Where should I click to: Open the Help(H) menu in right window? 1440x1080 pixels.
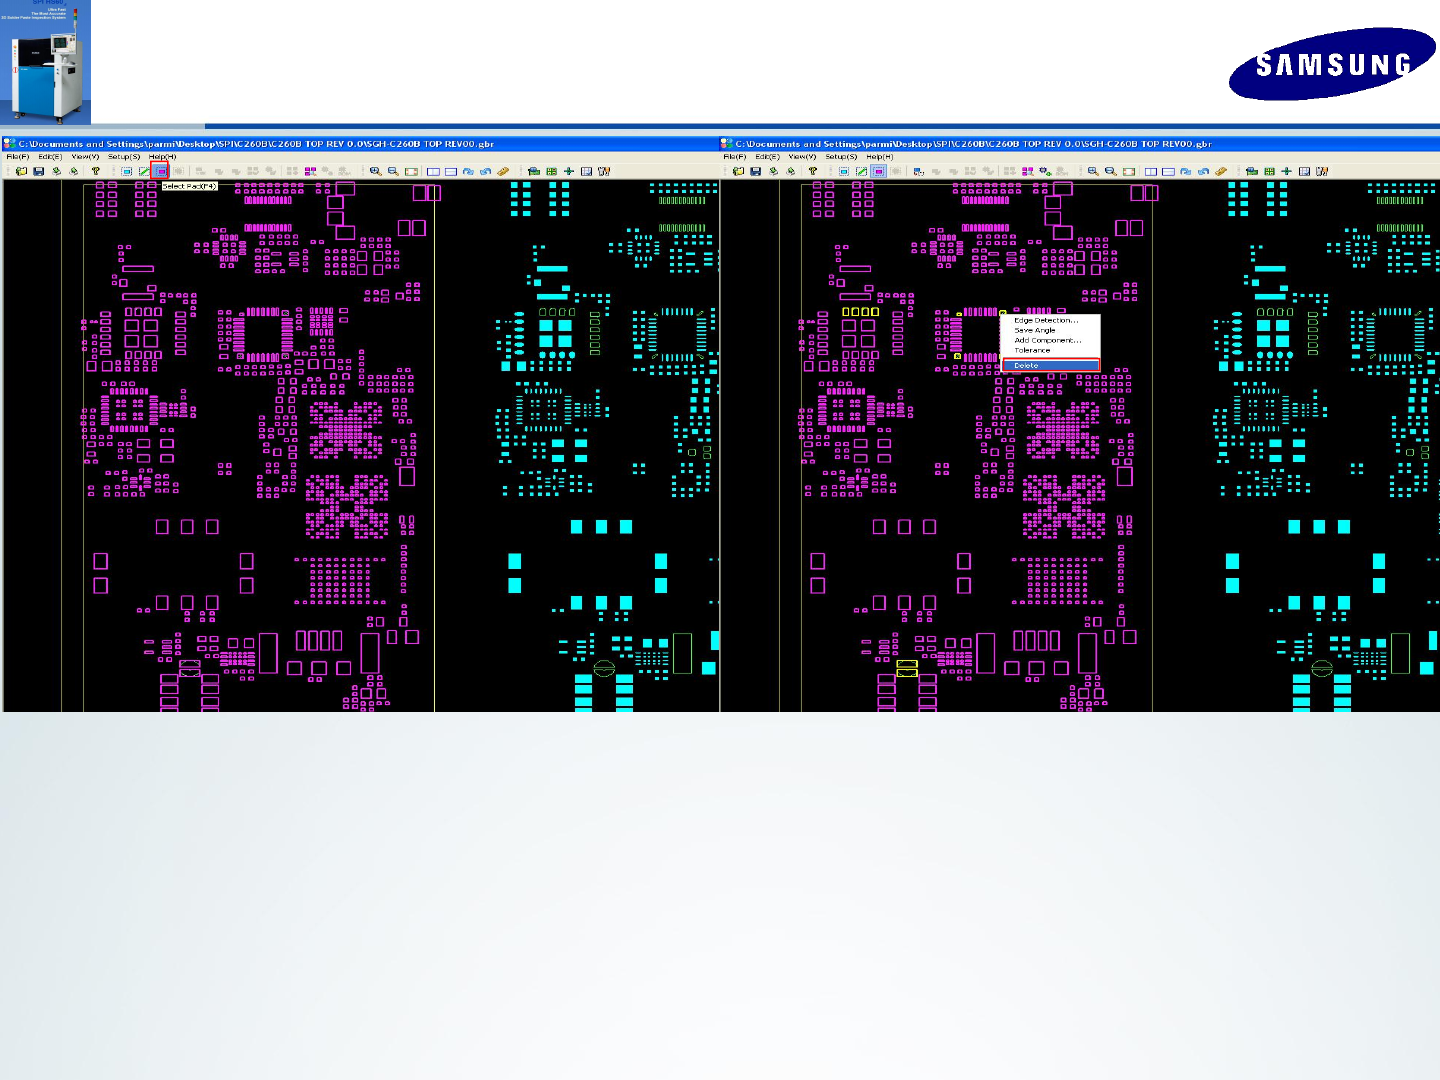tap(880, 157)
